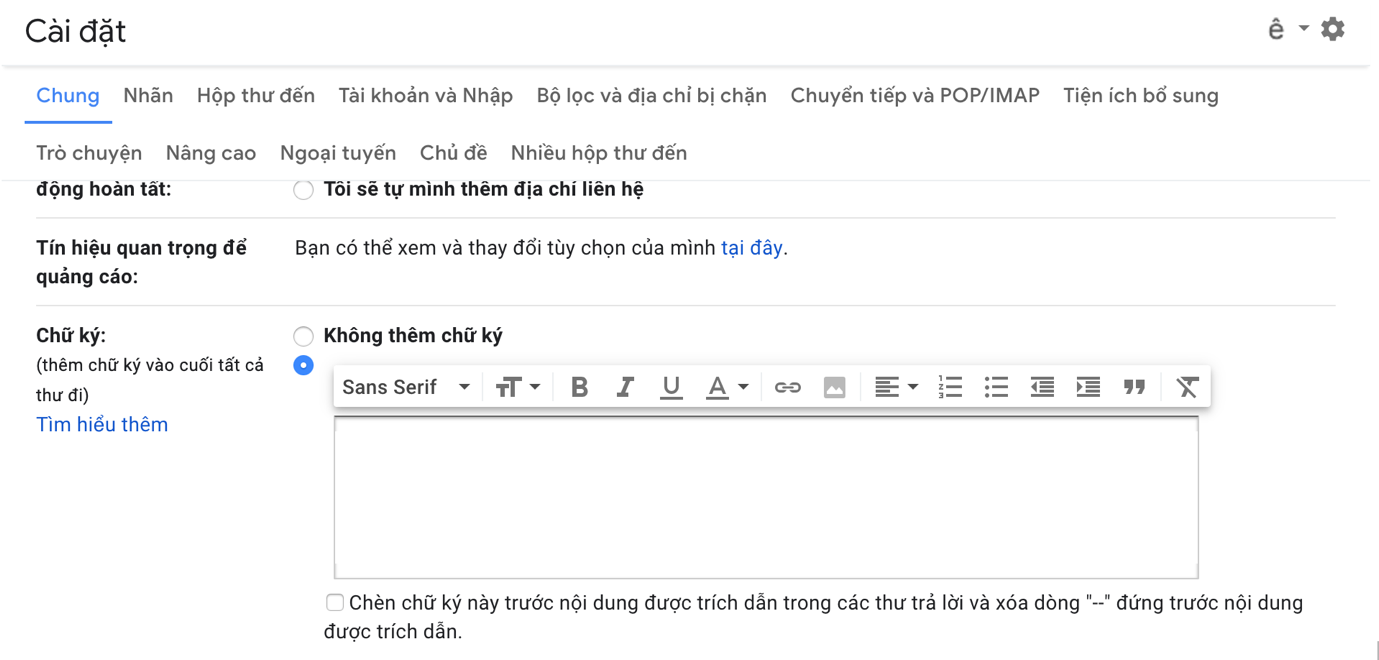Open the text size tool
This screenshot has width=1379, height=660.
tap(518, 387)
